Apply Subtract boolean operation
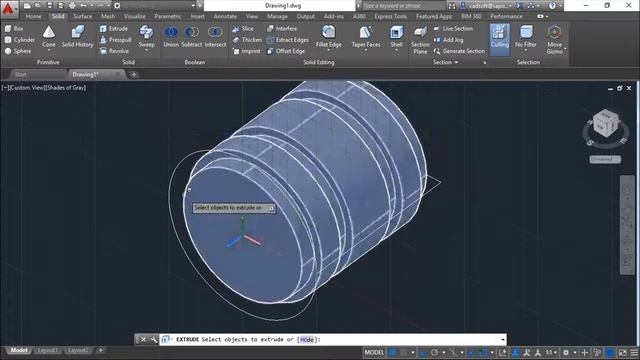The width and height of the screenshot is (640, 360). pos(191,36)
